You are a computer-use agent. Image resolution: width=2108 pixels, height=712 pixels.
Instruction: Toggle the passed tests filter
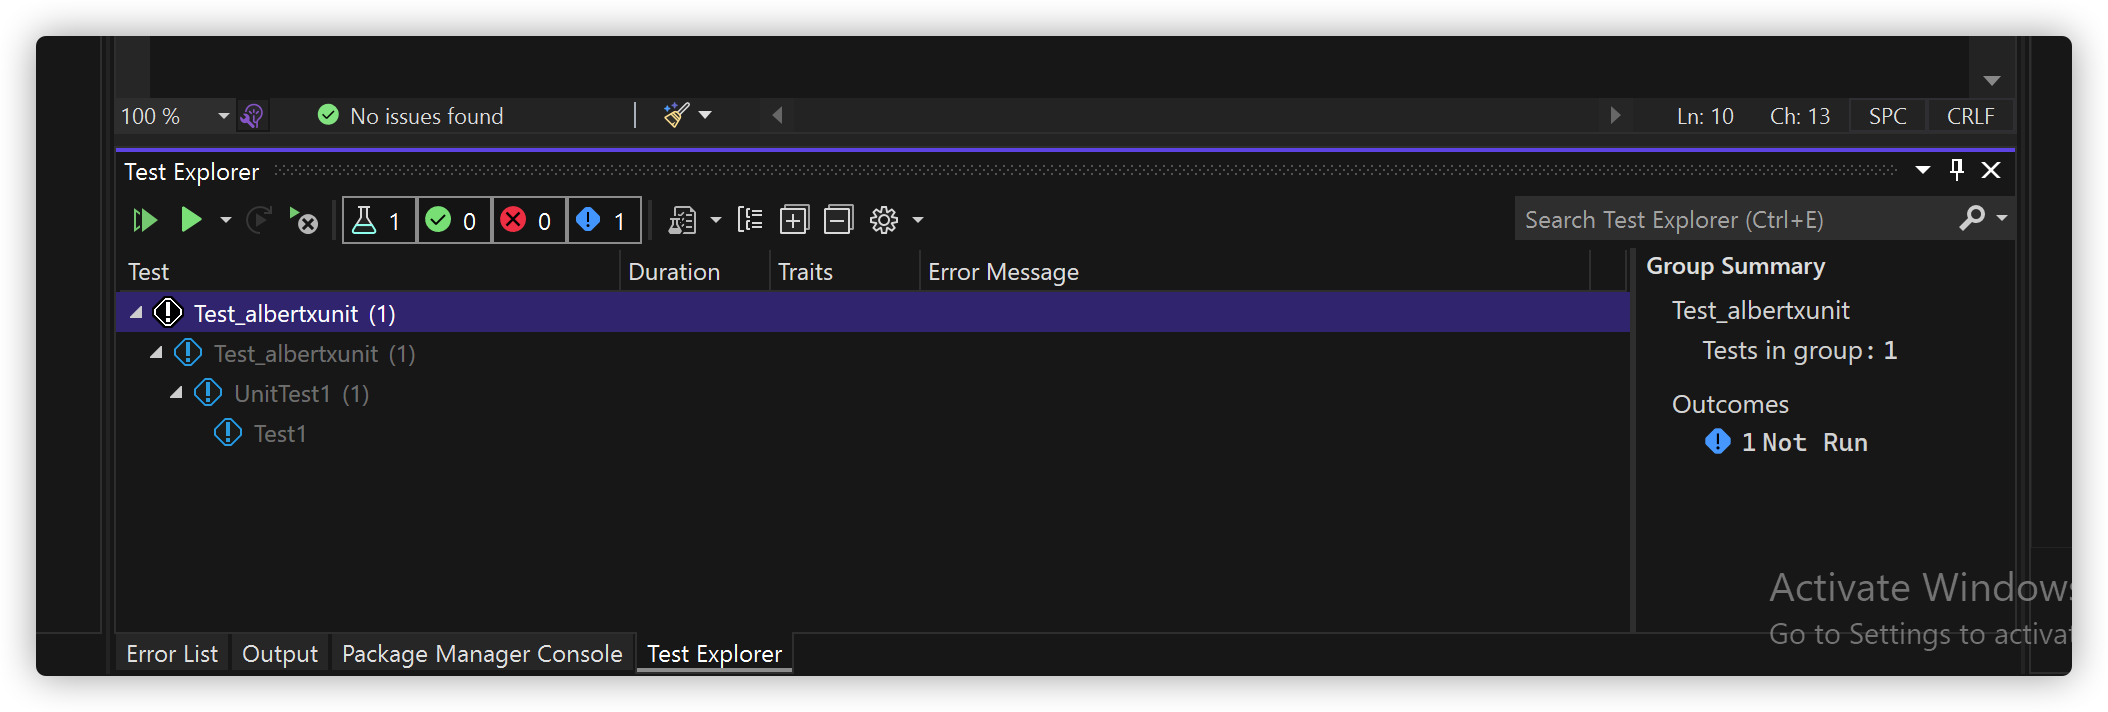[454, 220]
